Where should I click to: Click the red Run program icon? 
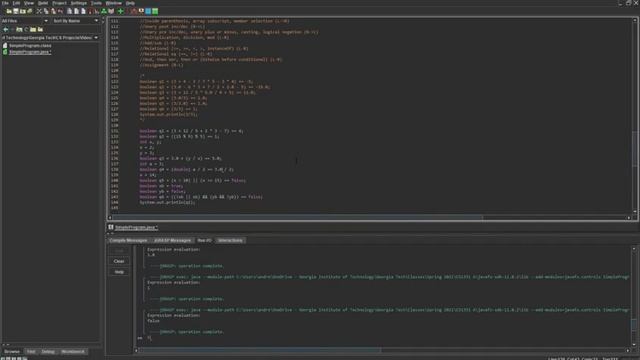click(x=134, y=11)
